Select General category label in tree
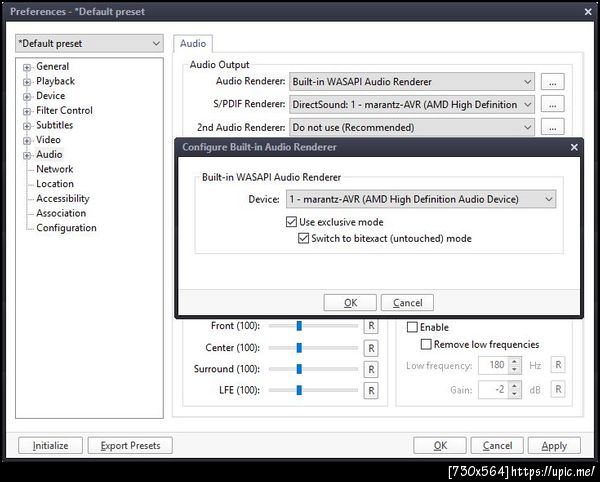The width and height of the screenshot is (600, 482). tap(52, 66)
